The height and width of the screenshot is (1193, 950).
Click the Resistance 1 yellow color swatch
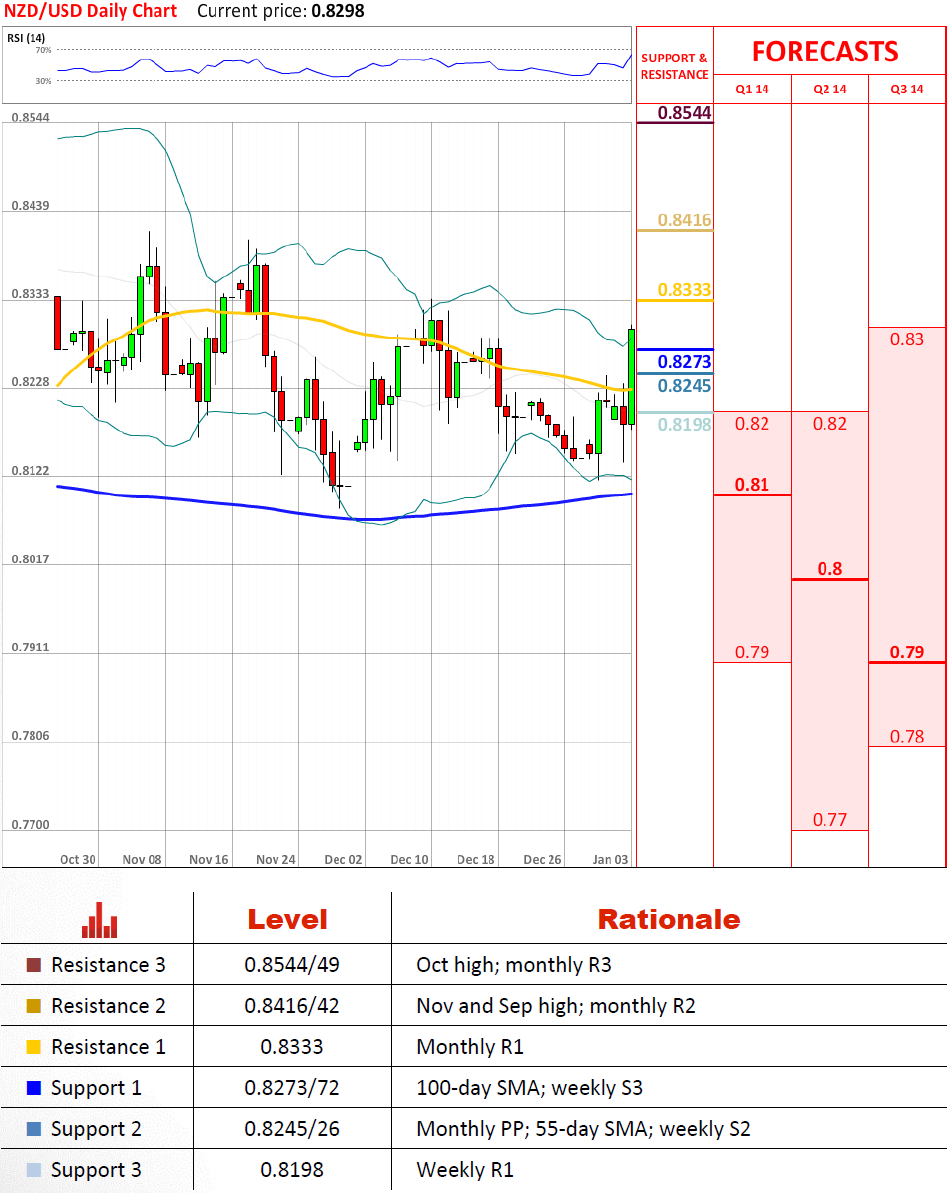pos(34,1047)
